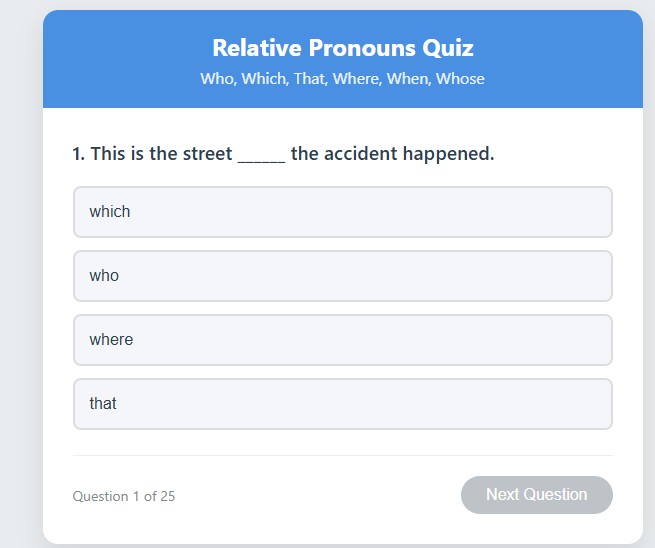Choose the "who" answer option
Image resolution: width=655 pixels, height=548 pixels.
(342, 276)
